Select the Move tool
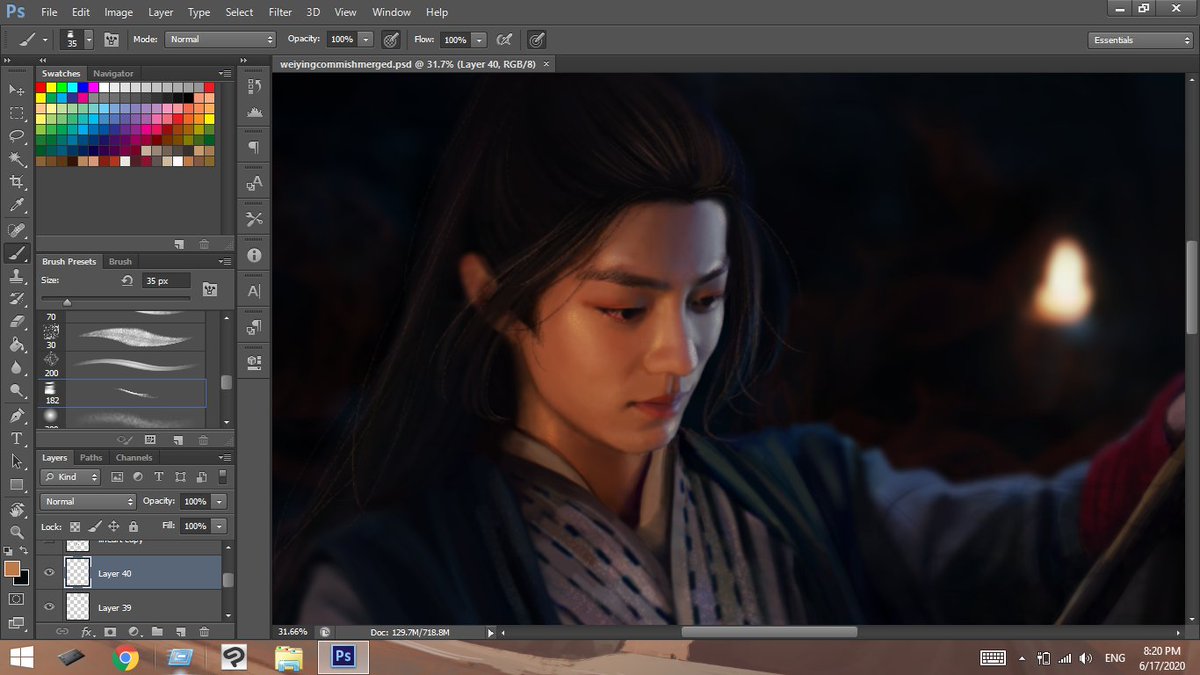Screen dimensions: 1200x675 coord(16,90)
